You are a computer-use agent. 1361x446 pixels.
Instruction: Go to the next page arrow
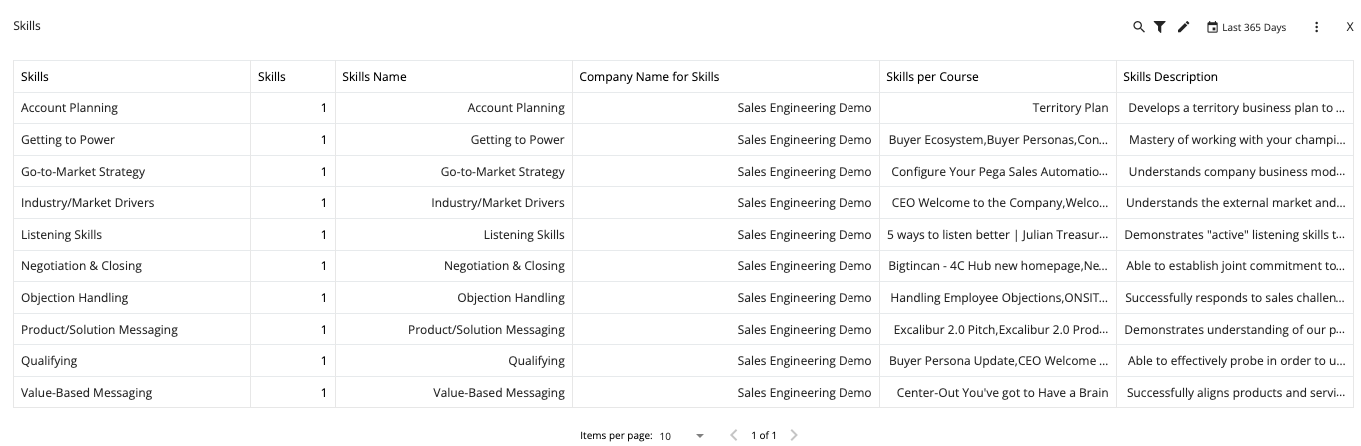[794, 435]
